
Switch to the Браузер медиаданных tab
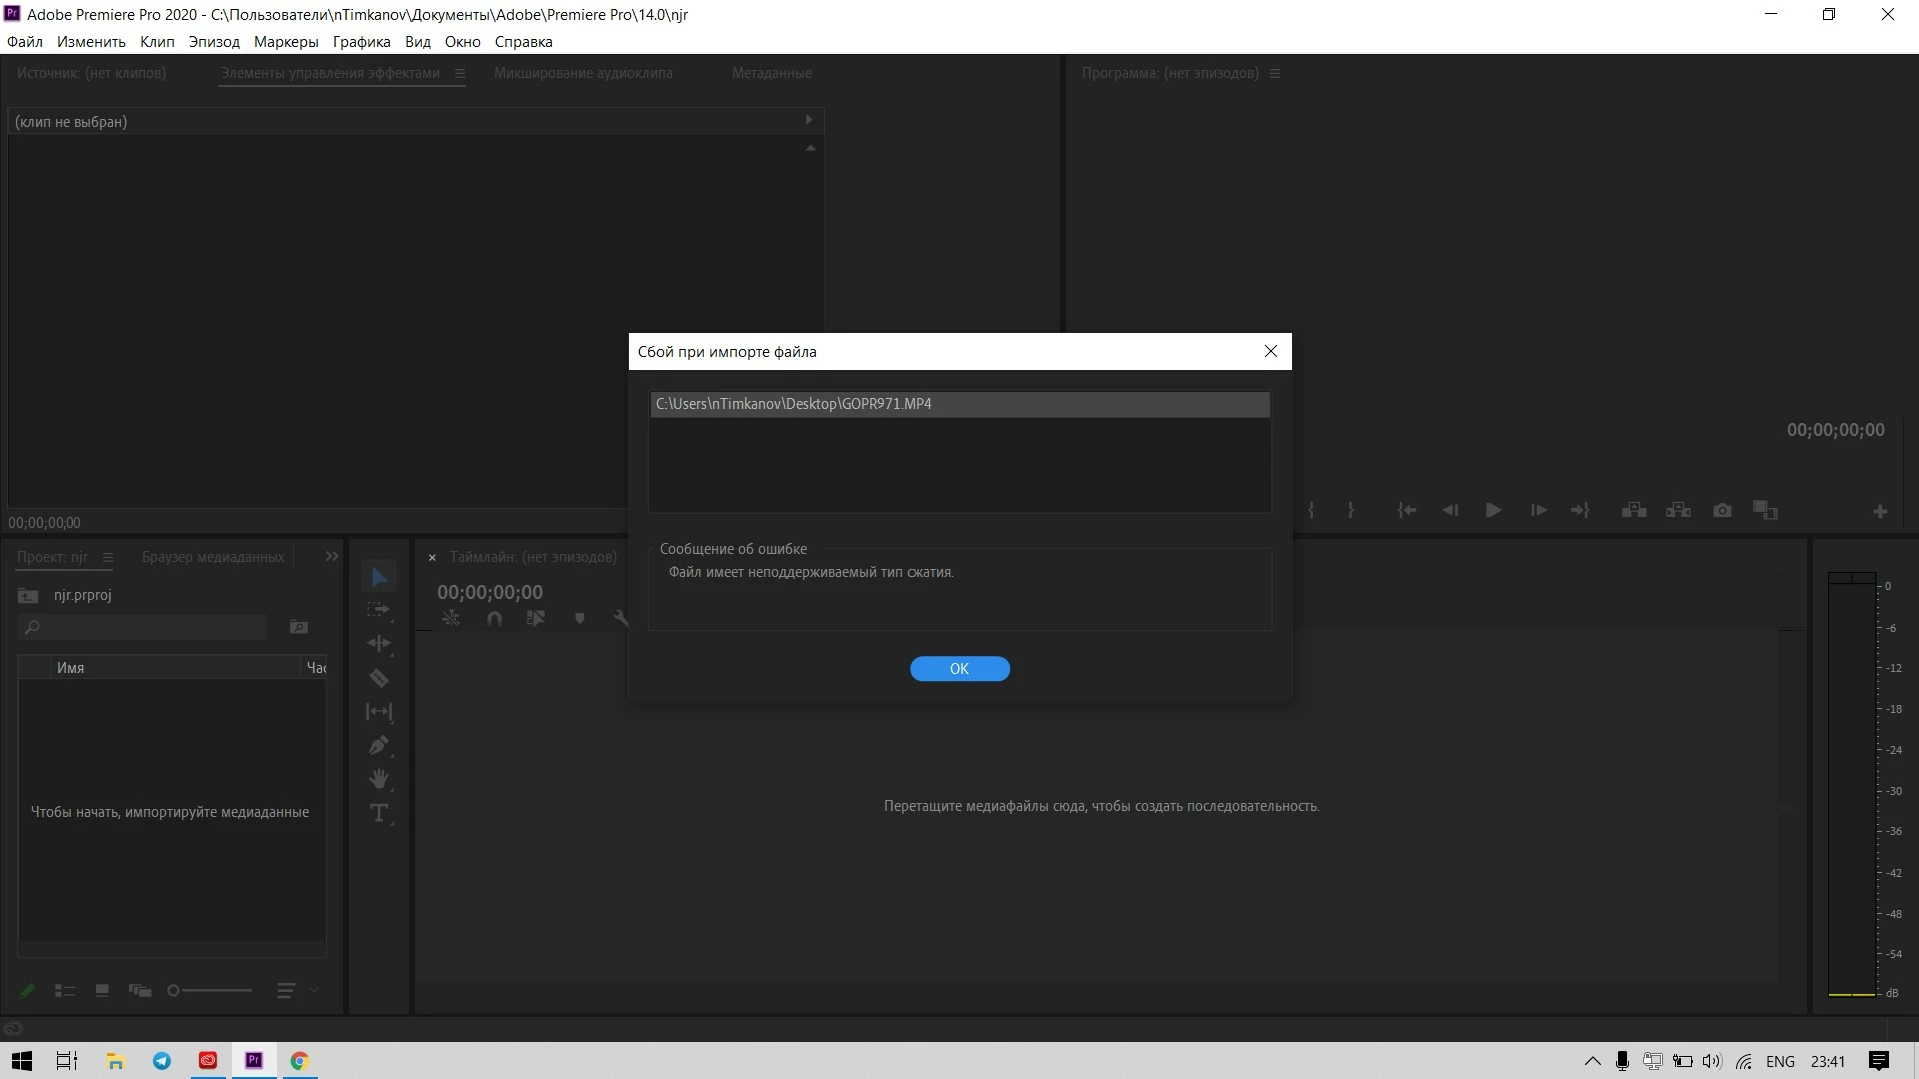[213, 557]
